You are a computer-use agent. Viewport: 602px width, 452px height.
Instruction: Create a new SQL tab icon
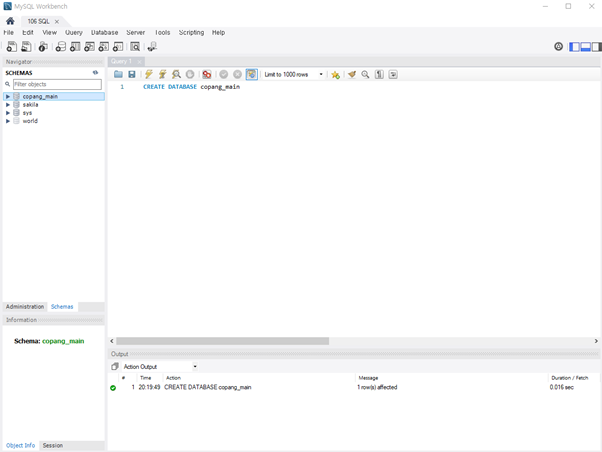(12, 47)
